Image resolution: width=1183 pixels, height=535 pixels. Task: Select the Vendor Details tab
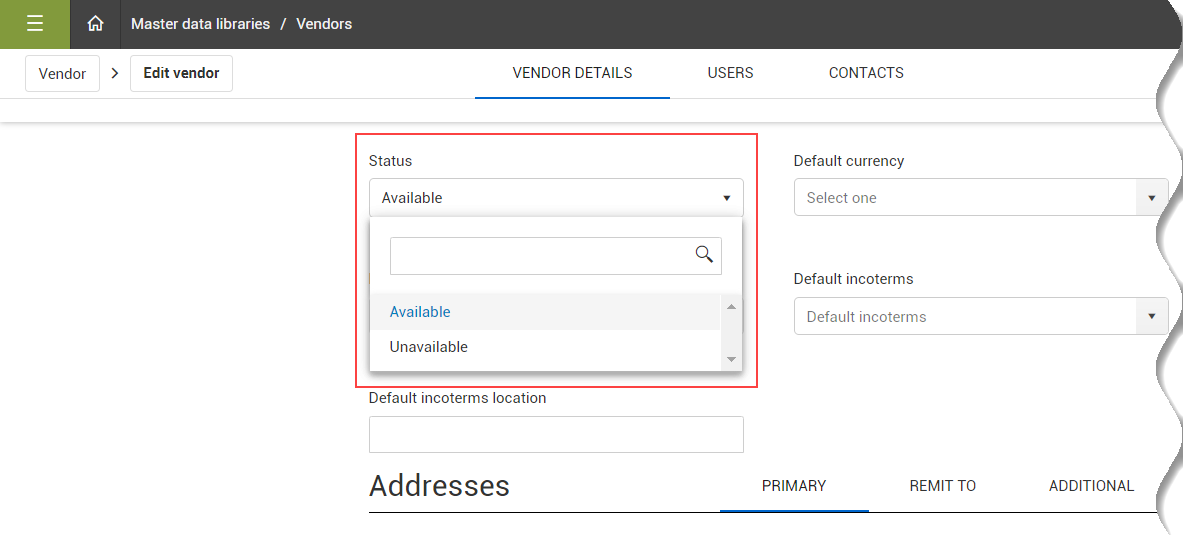(572, 73)
